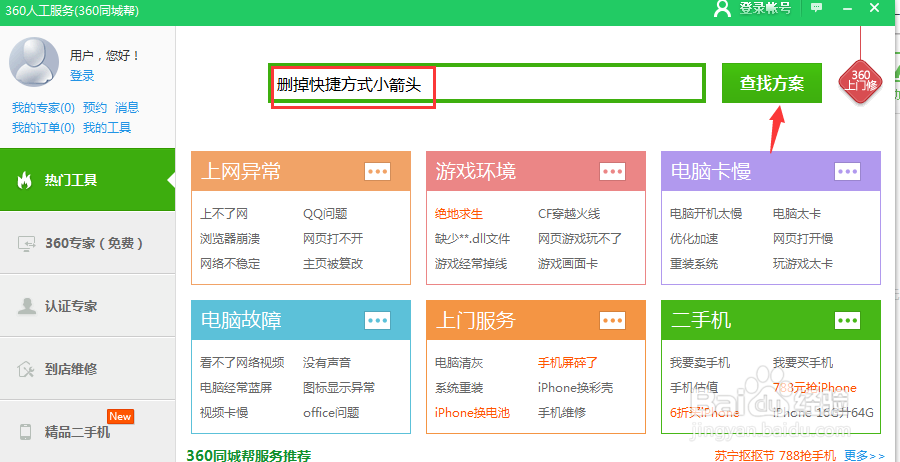Select 电脑清灰 service
The image size is (900, 462).
[x=459, y=363]
